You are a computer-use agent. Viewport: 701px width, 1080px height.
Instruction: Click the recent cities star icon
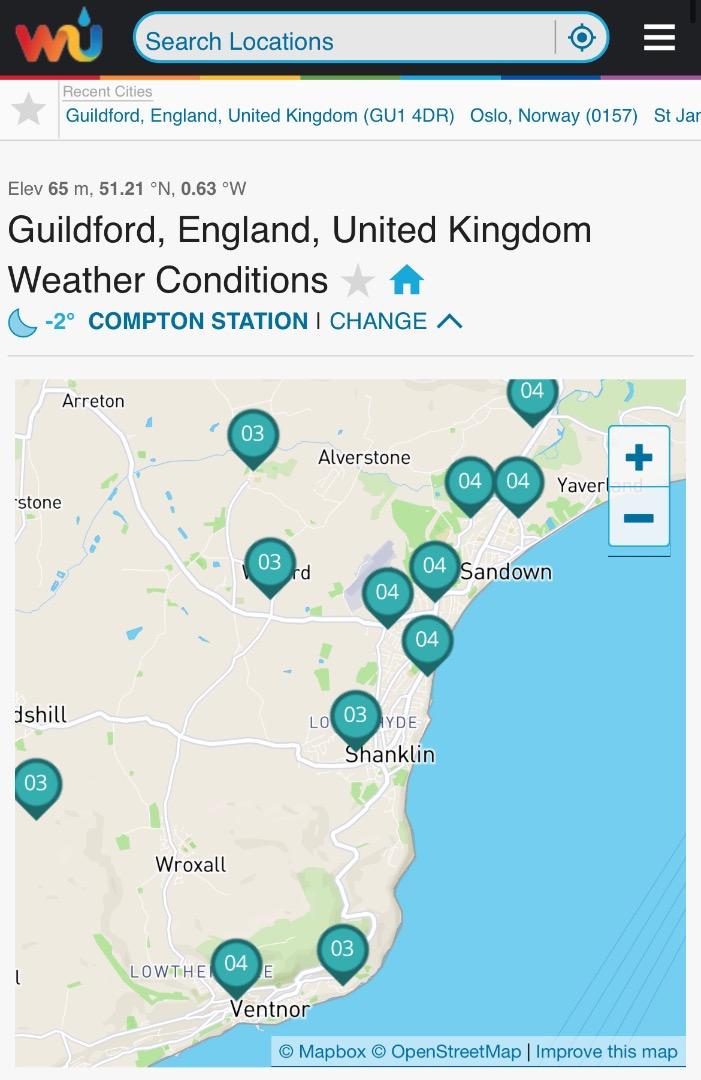[29, 108]
